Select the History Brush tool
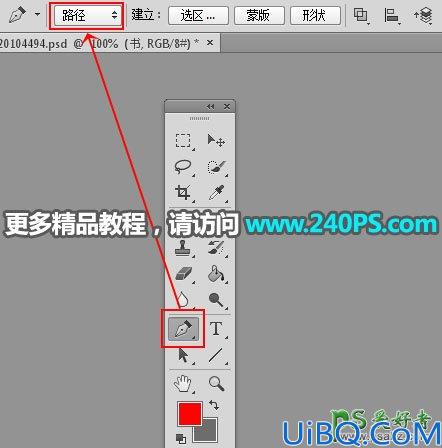Image resolution: width=442 pixels, height=448 pixels. [x=216, y=248]
